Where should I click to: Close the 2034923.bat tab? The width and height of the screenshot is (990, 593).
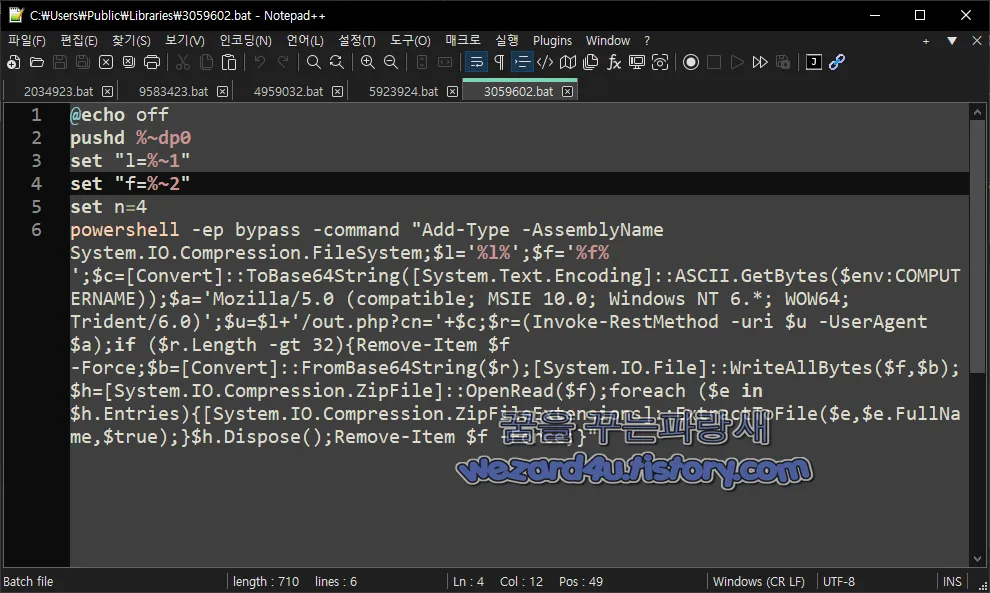[x=108, y=92]
